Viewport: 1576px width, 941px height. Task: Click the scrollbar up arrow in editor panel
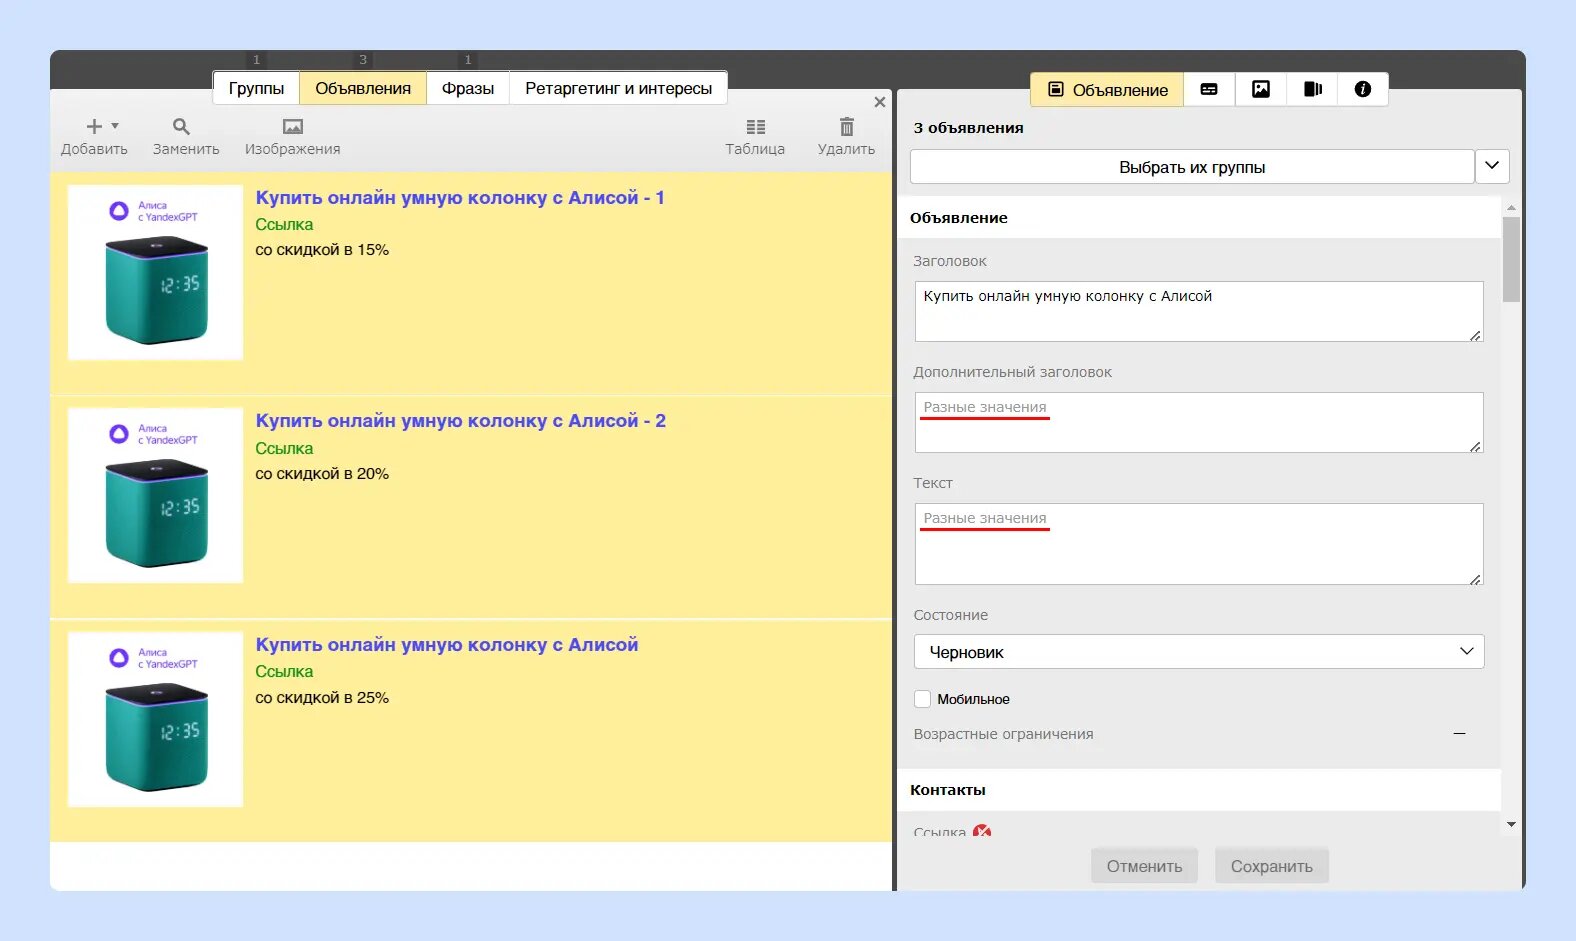(x=1511, y=207)
